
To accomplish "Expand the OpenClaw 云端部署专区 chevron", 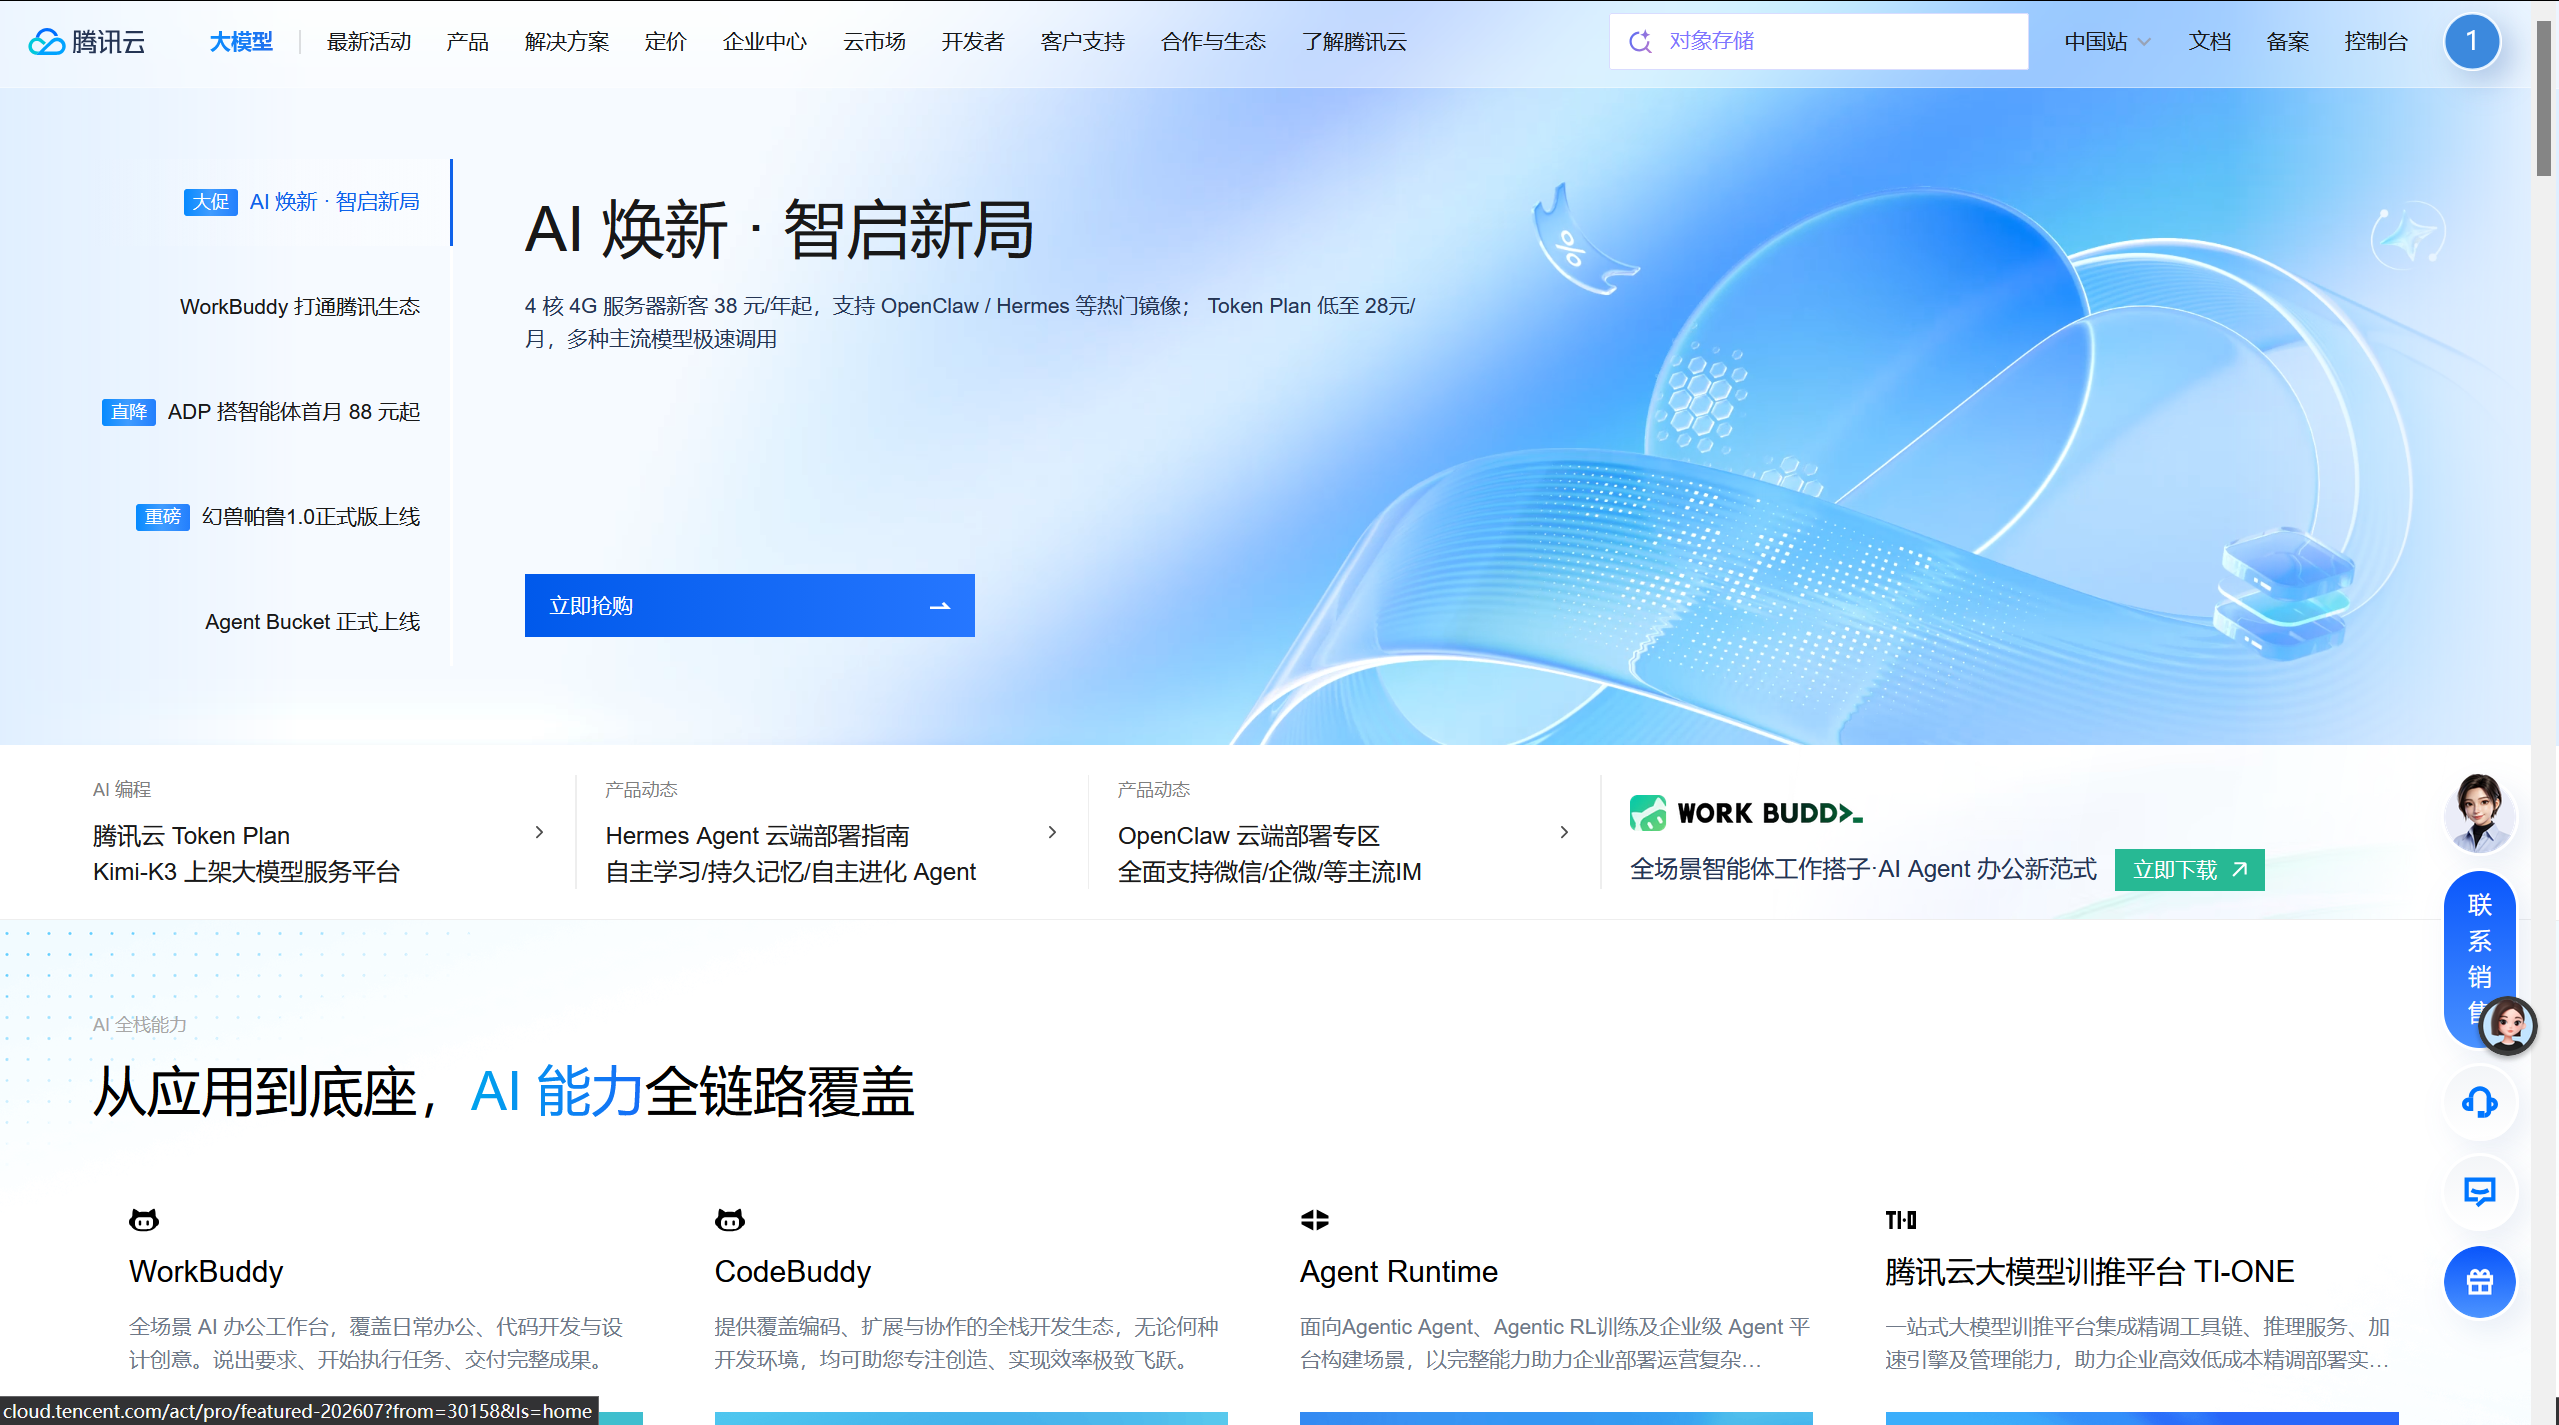I will (1564, 832).
